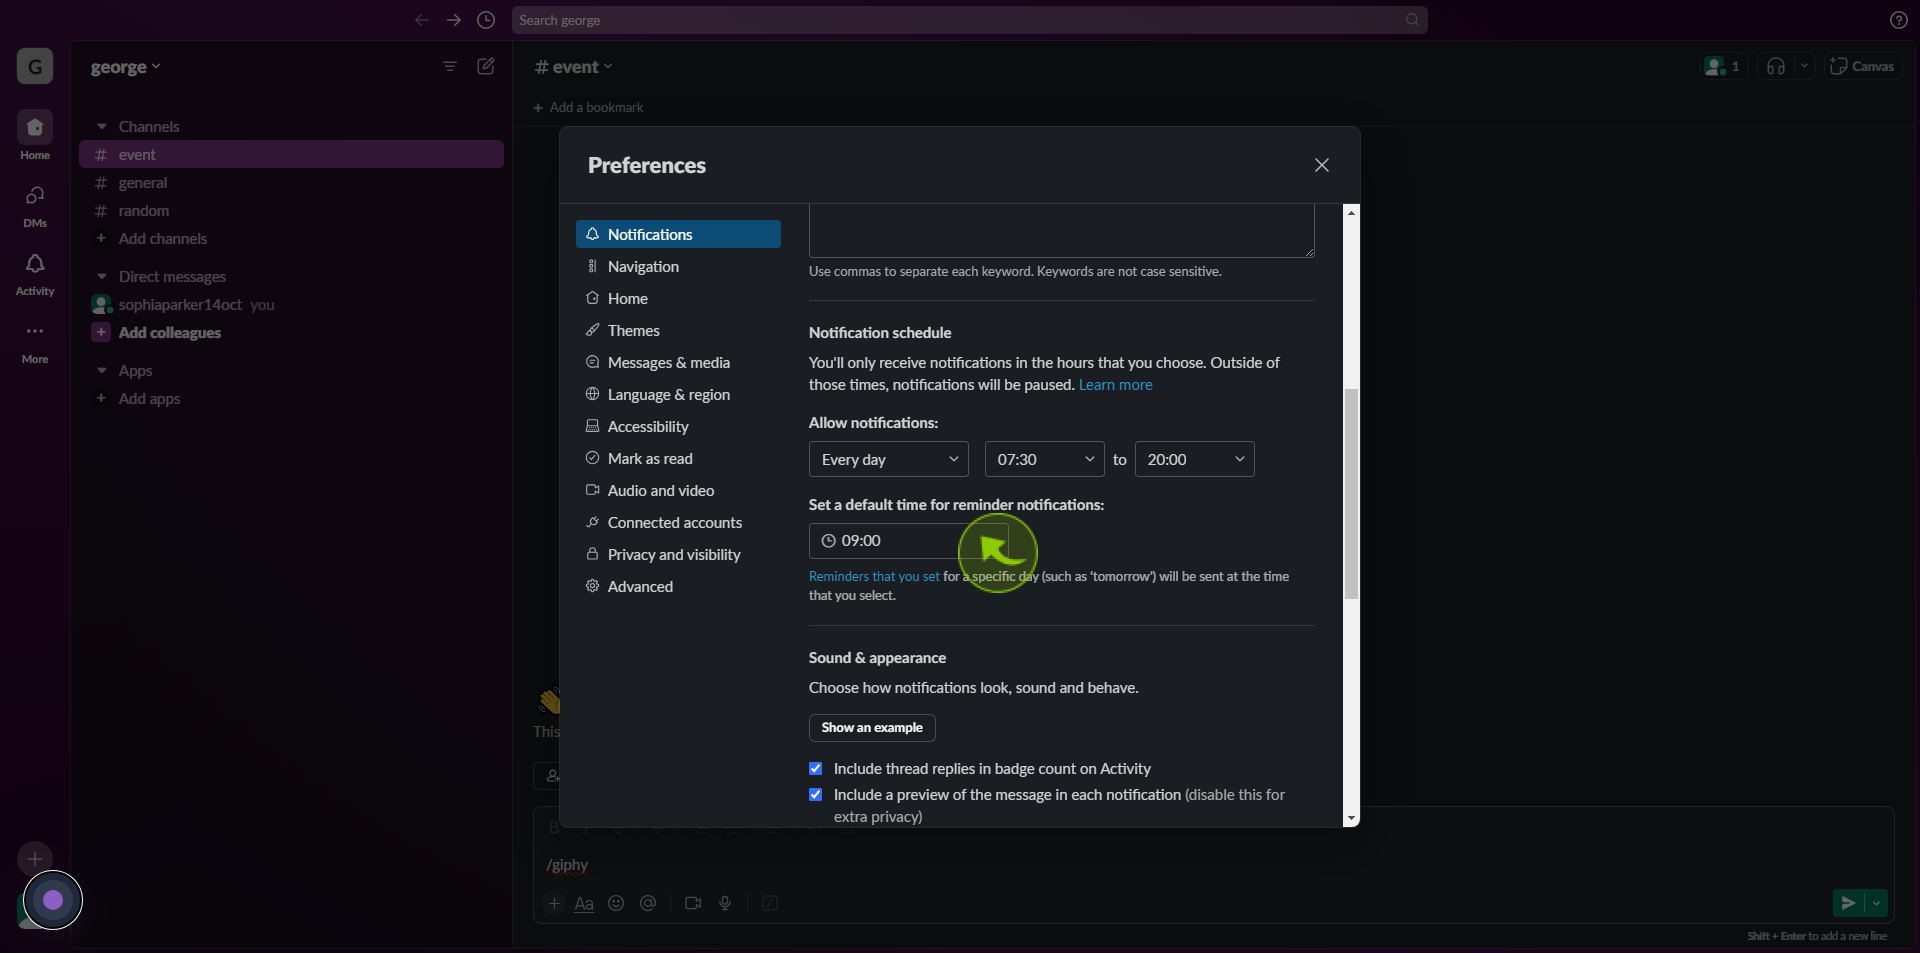1920x953 pixels.
Task: Select Themes preferences tab
Action: pos(678,330)
